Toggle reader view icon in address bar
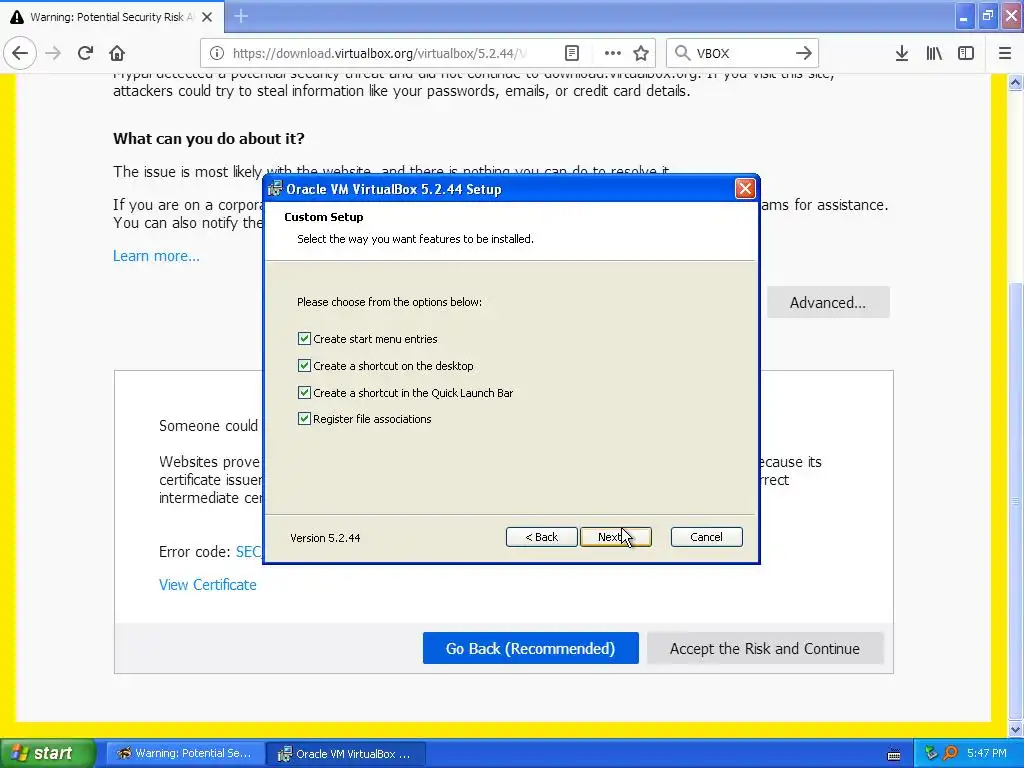Screen dimensions: 1024x768 [571, 53]
